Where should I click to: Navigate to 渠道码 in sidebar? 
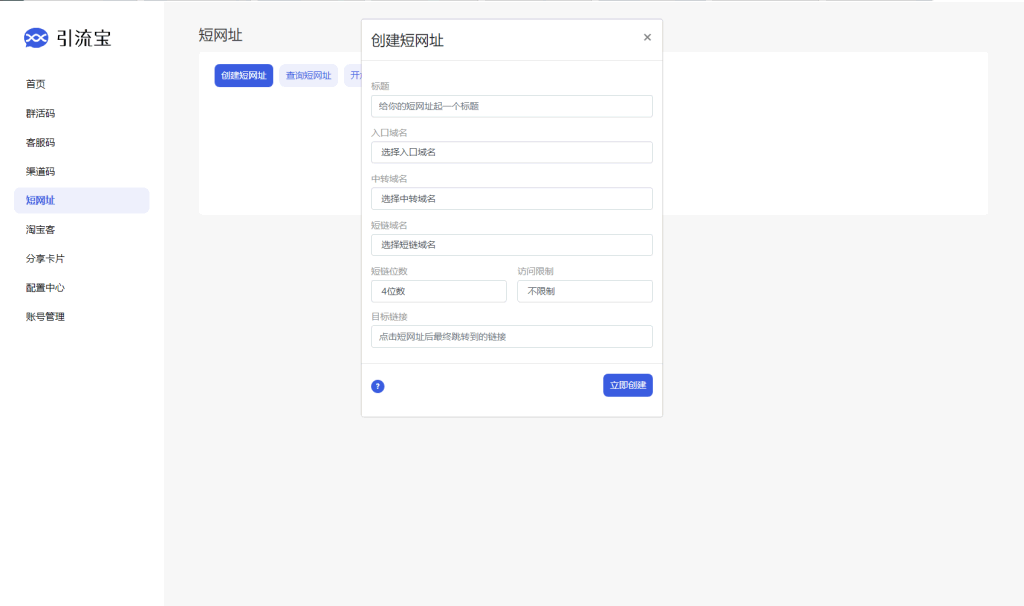pos(41,171)
